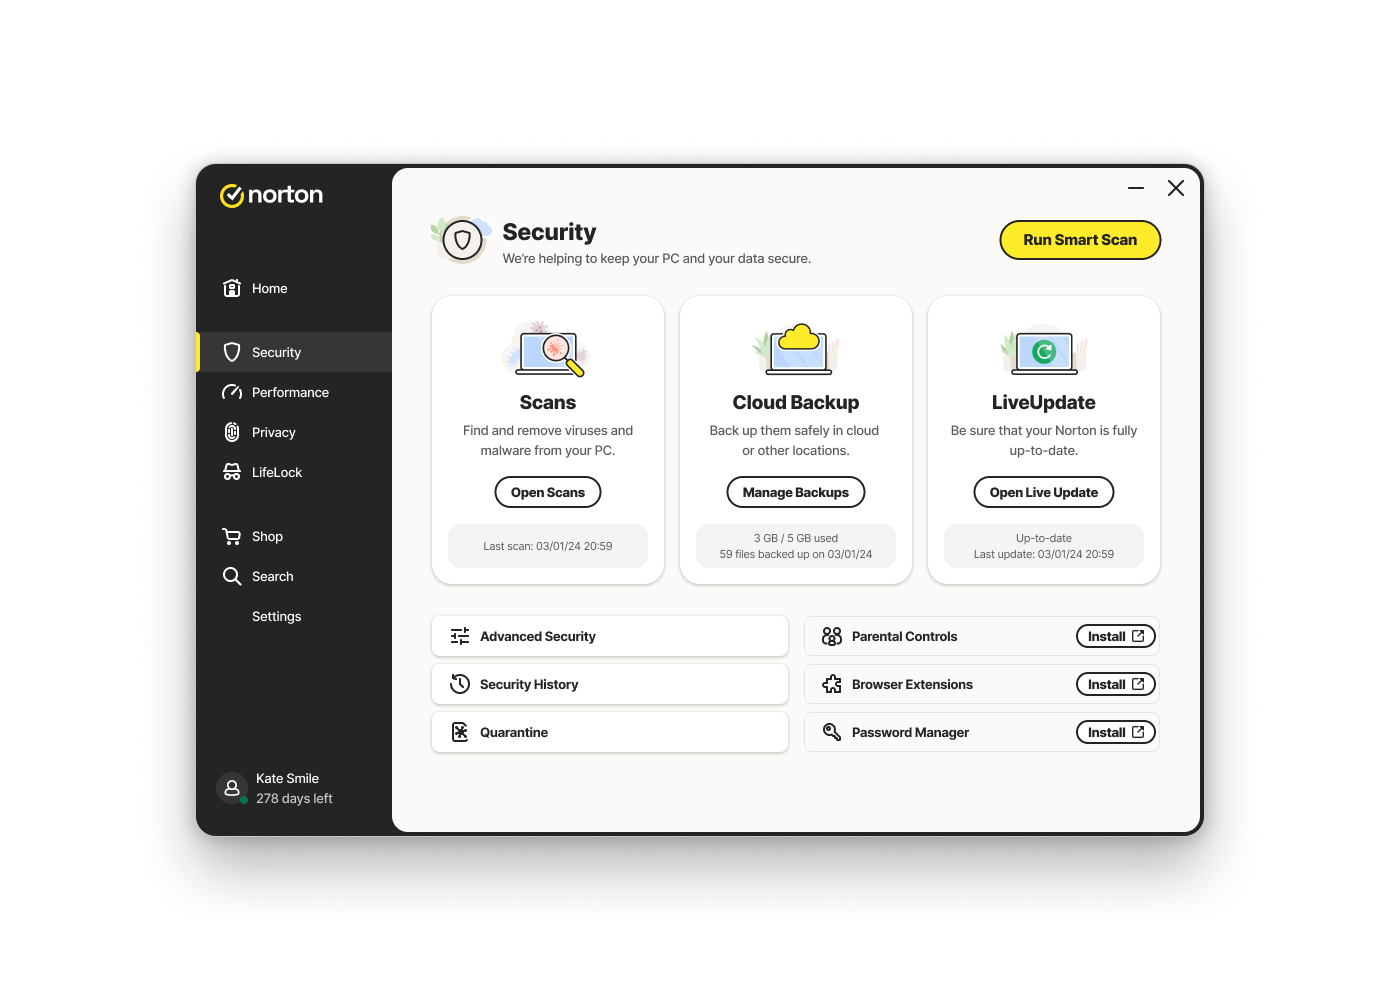The height and width of the screenshot is (1000, 1400).
Task: Click the Security shield icon in the sidebar
Action: 232,352
